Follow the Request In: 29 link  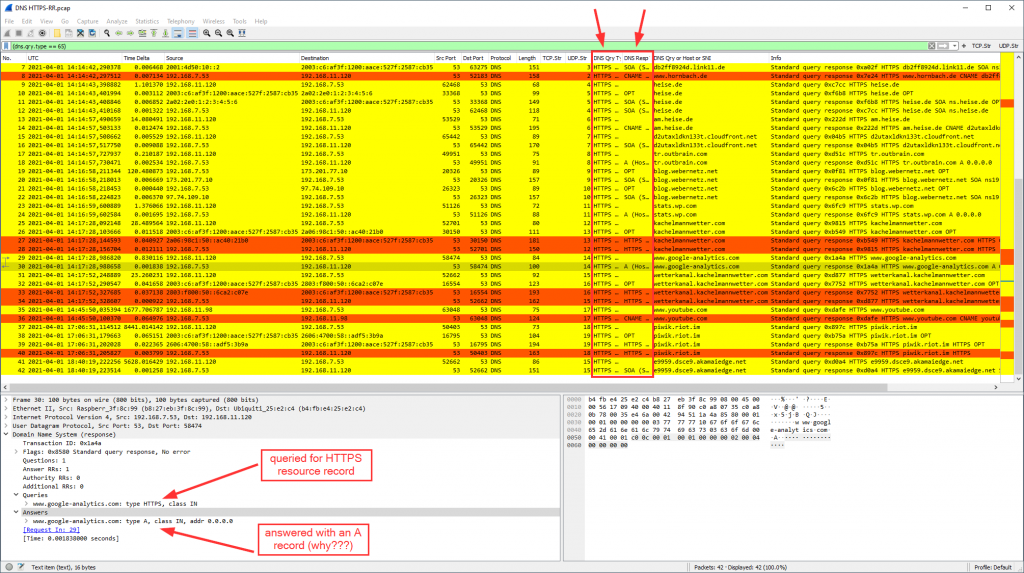tap(51, 530)
